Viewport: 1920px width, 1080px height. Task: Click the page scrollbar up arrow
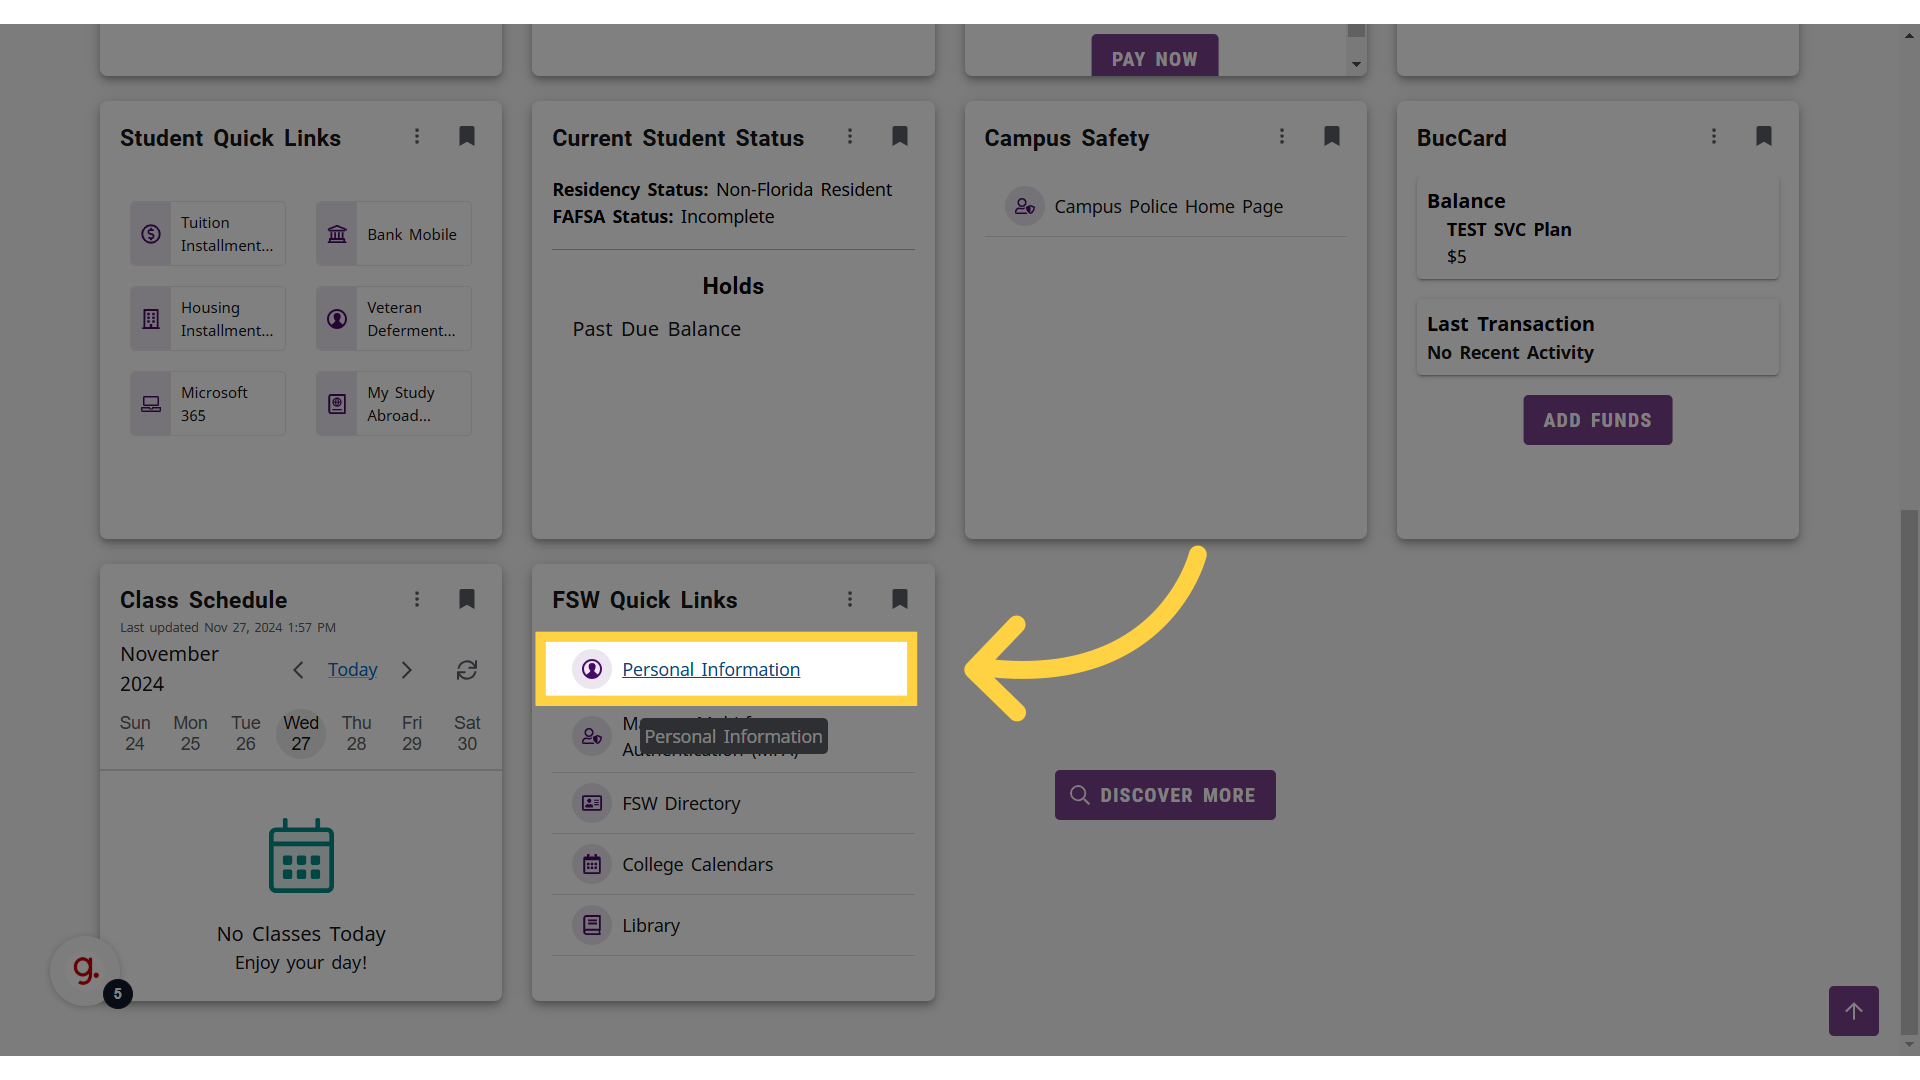point(1910,34)
